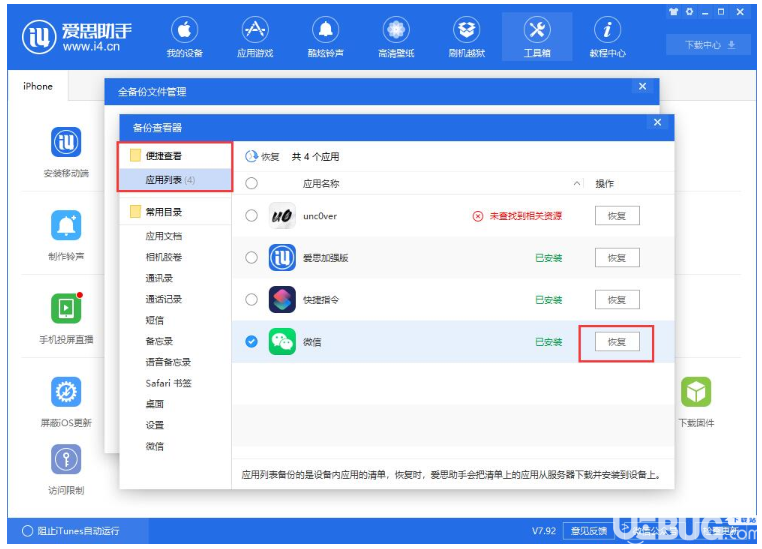Image resolution: width=762 pixels, height=549 pixels.
Task: Click the 操作 column header
Action: point(604,184)
